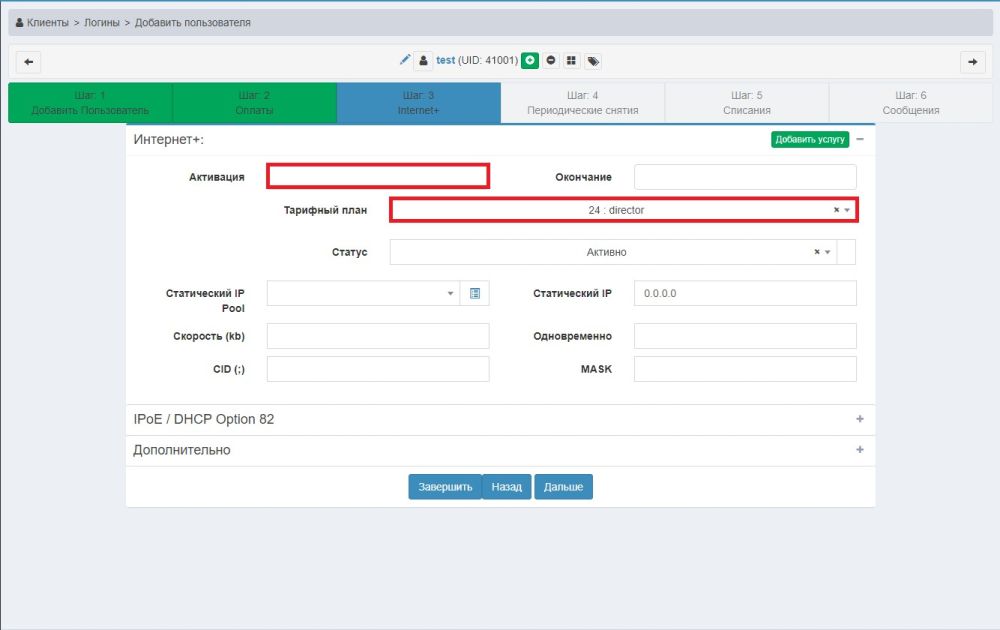This screenshot has width=1000, height=630.
Task: Click the tags icon after UID
Action: pos(593,61)
